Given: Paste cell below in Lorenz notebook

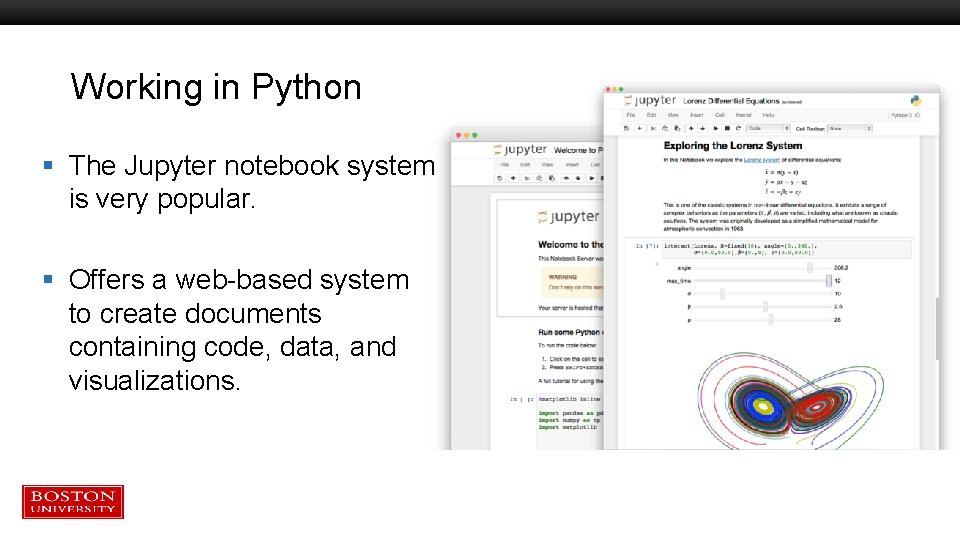Looking at the screenshot, I should click(677, 129).
